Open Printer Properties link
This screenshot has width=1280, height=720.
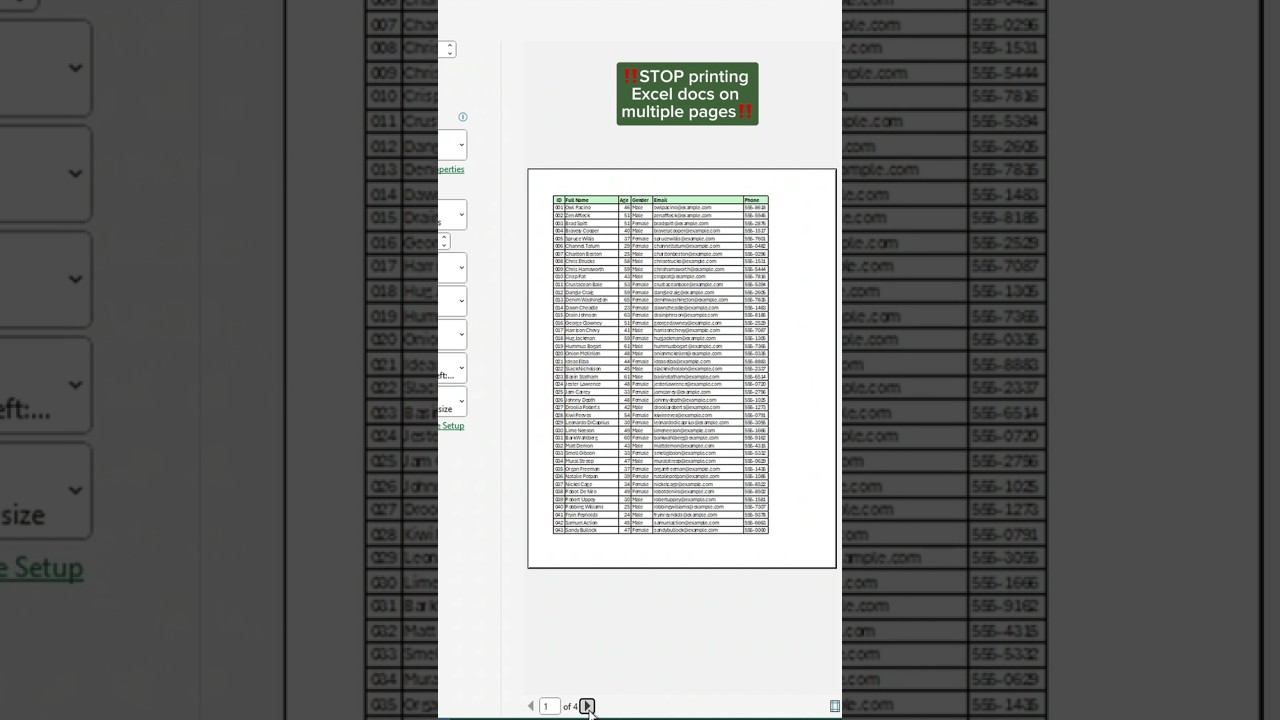click(451, 169)
